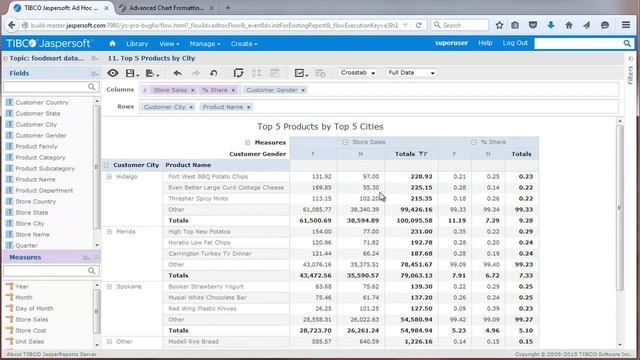
Task: Remove % Share from Columns
Action: pyautogui.click(x=233, y=90)
